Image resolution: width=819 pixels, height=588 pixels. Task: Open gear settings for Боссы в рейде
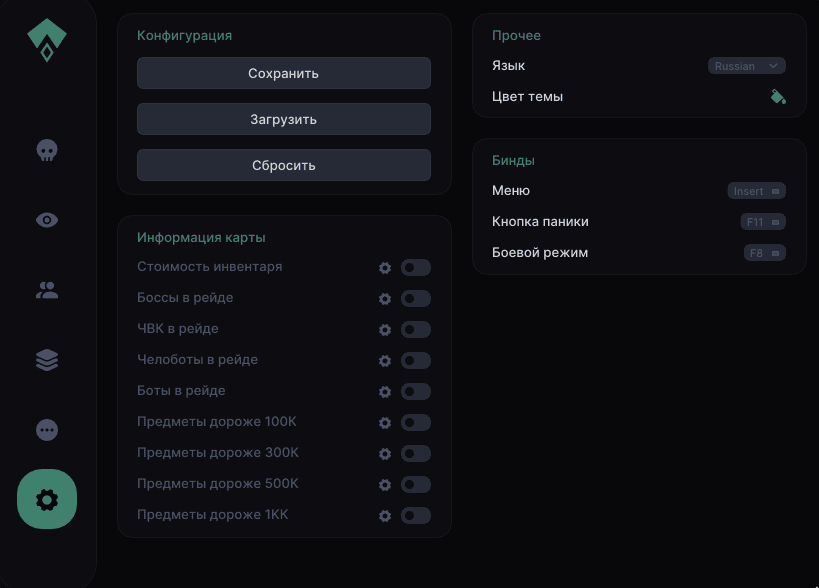click(385, 299)
